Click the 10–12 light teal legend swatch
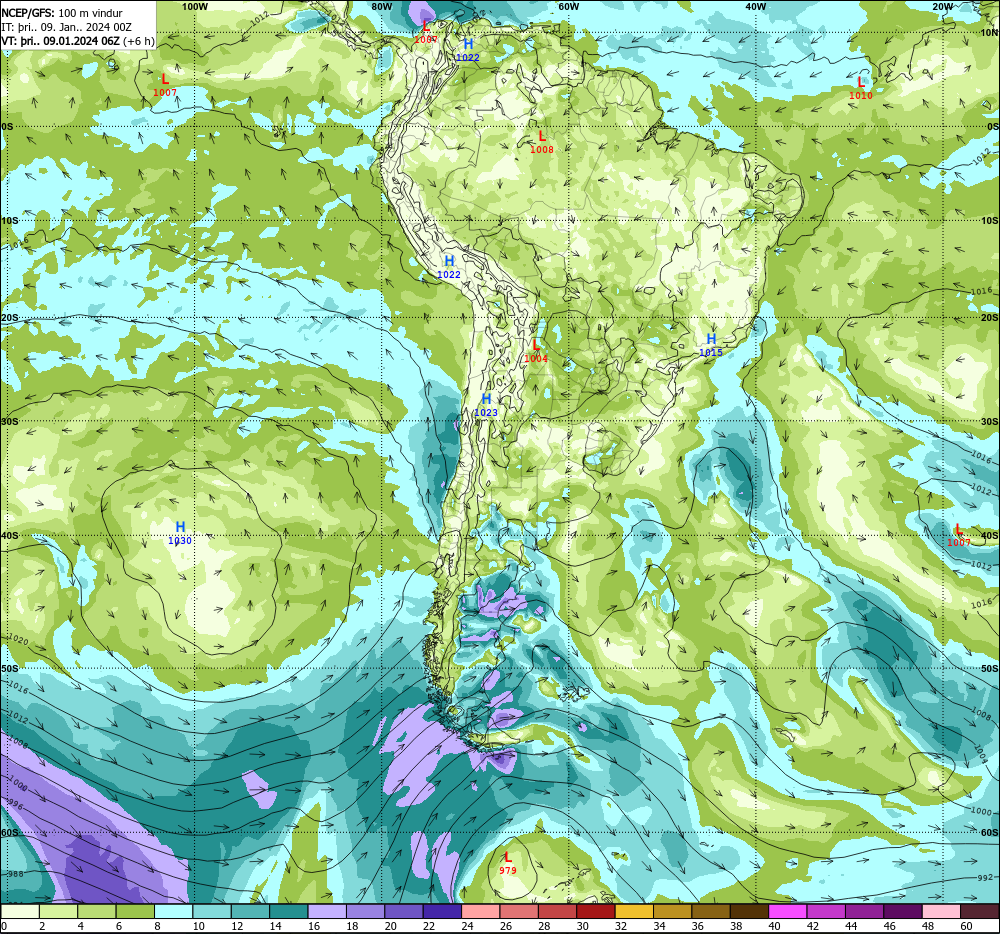 (x=212, y=912)
